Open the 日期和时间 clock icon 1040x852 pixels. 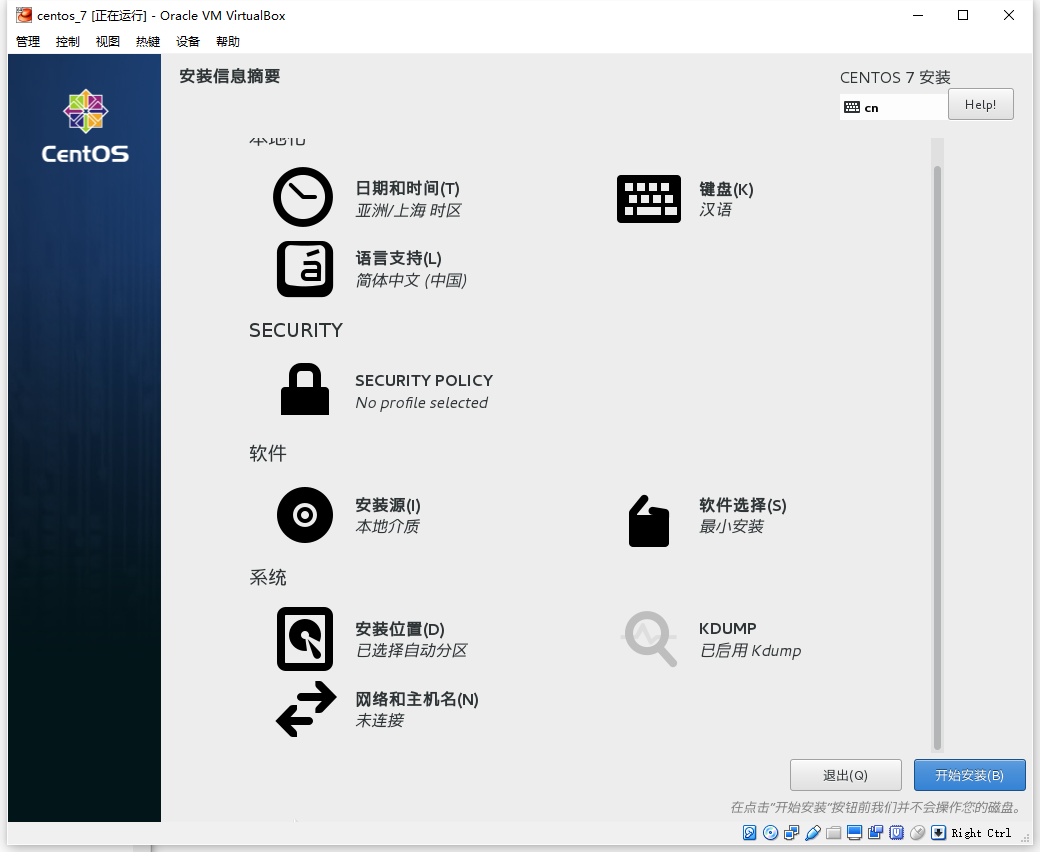[303, 197]
